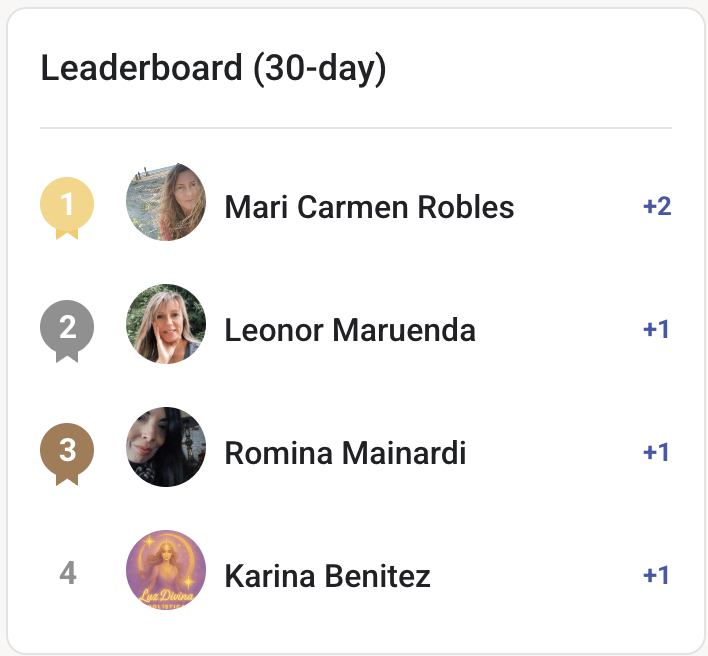This screenshot has height=656, width=708.
Task: Click the bronze third-place medal badge
Action: 67,454
